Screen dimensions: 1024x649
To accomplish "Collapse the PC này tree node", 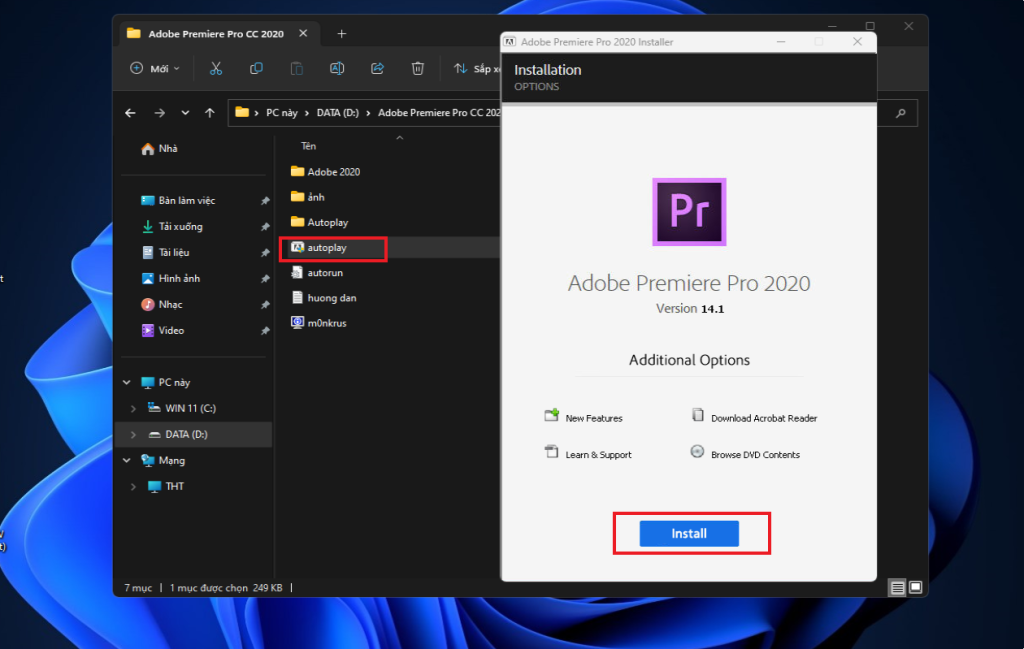I will (x=127, y=383).
